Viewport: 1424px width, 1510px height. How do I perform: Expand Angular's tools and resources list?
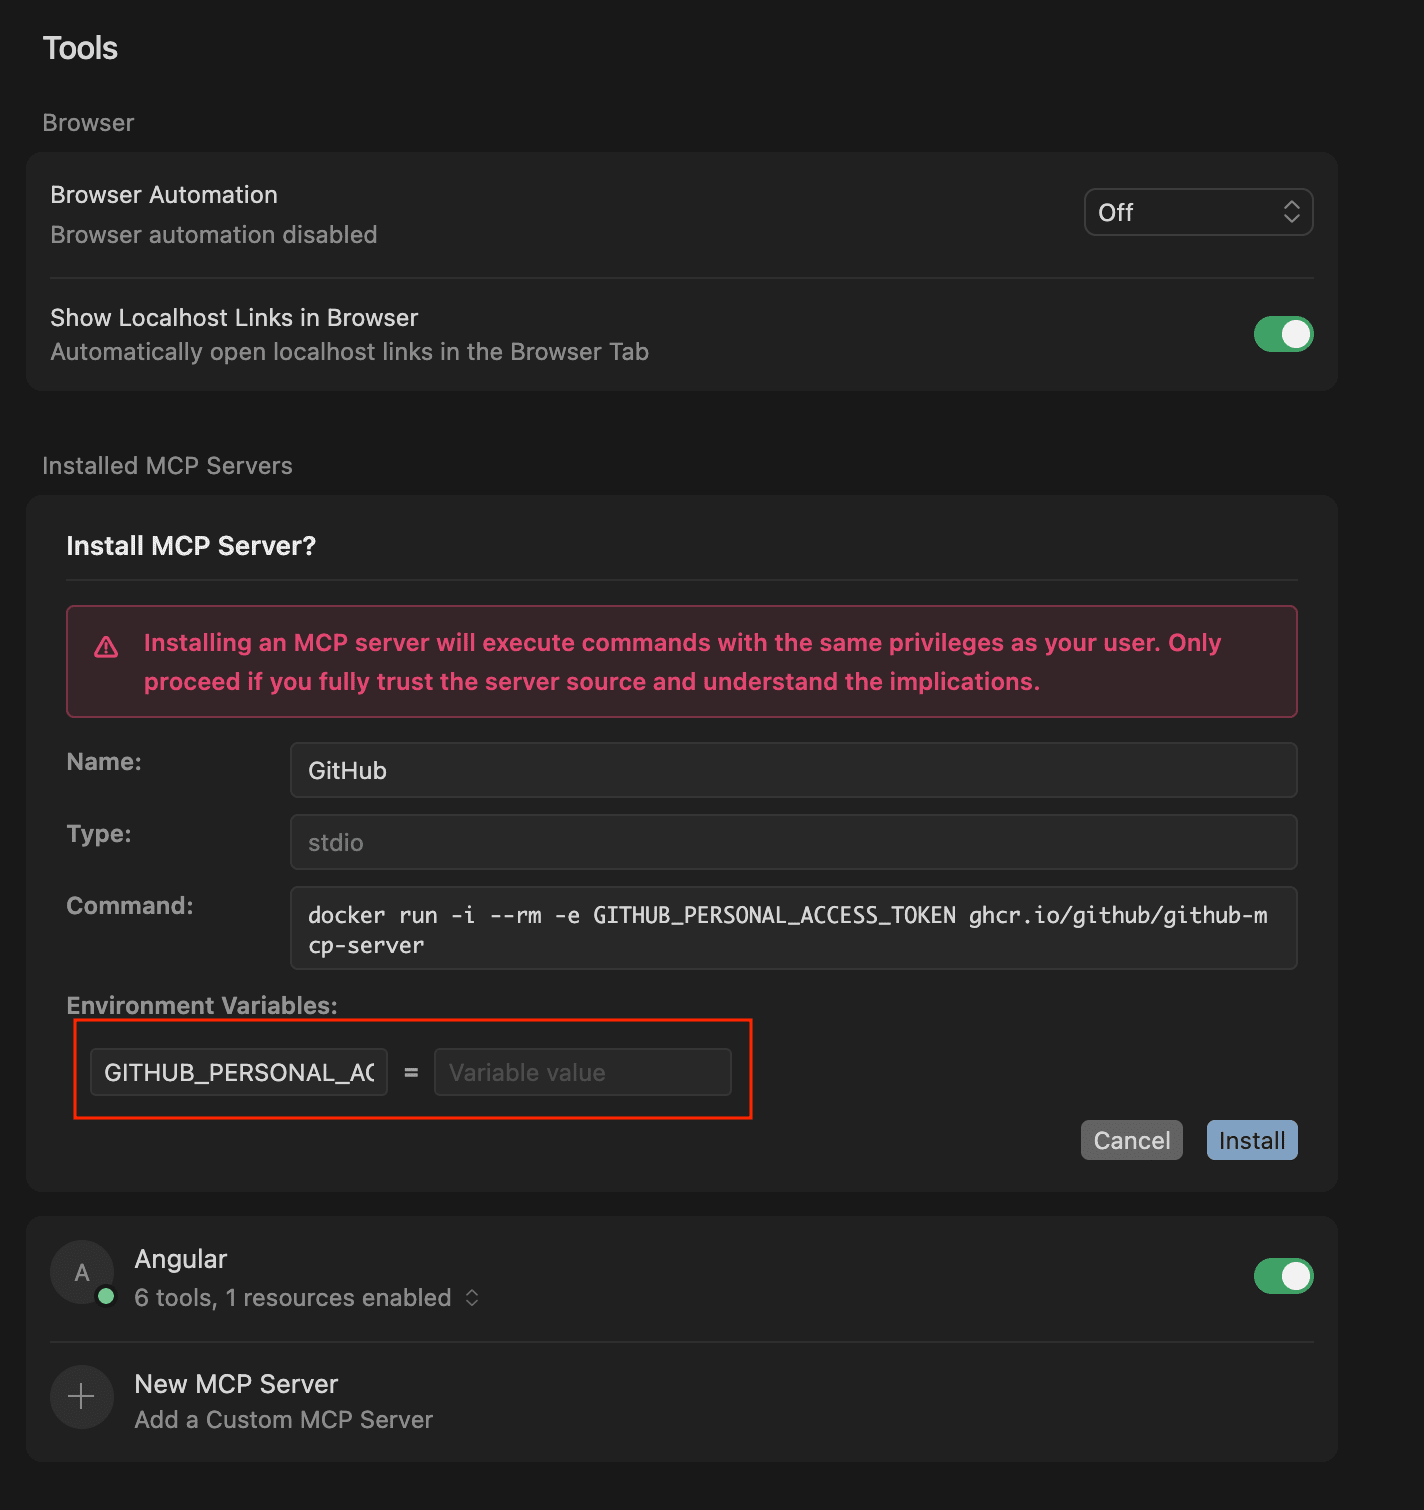[473, 1298]
